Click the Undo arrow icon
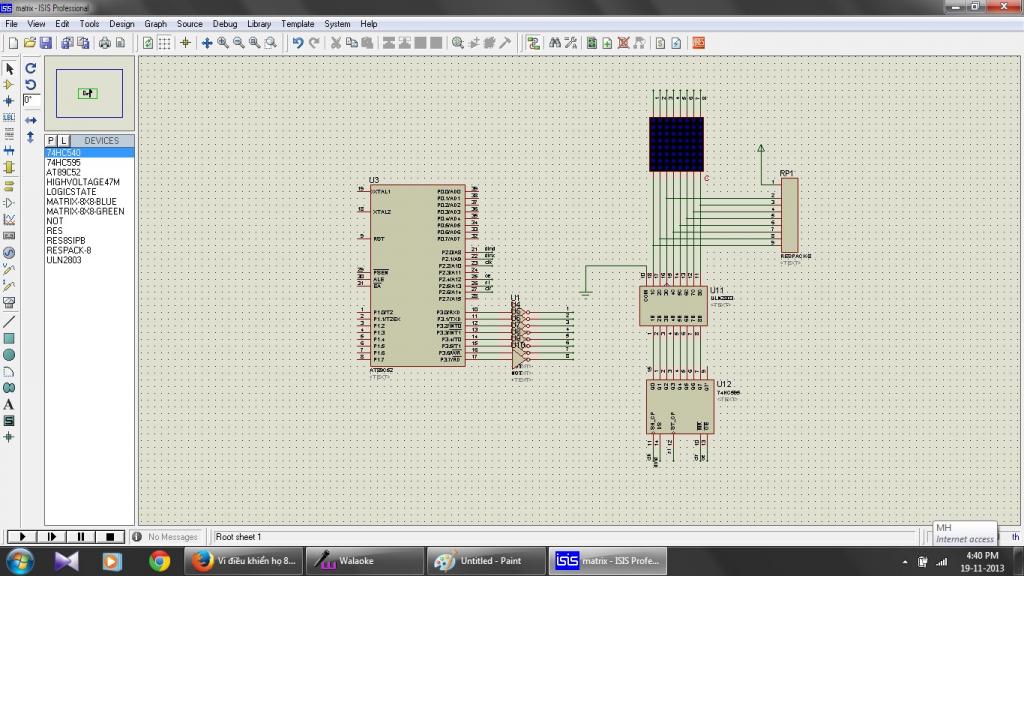The image size is (1024, 720). (297, 43)
